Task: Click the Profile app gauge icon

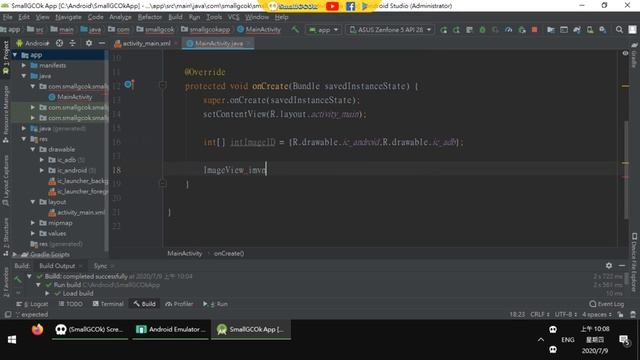Action: pyautogui.click(x=509, y=30)
